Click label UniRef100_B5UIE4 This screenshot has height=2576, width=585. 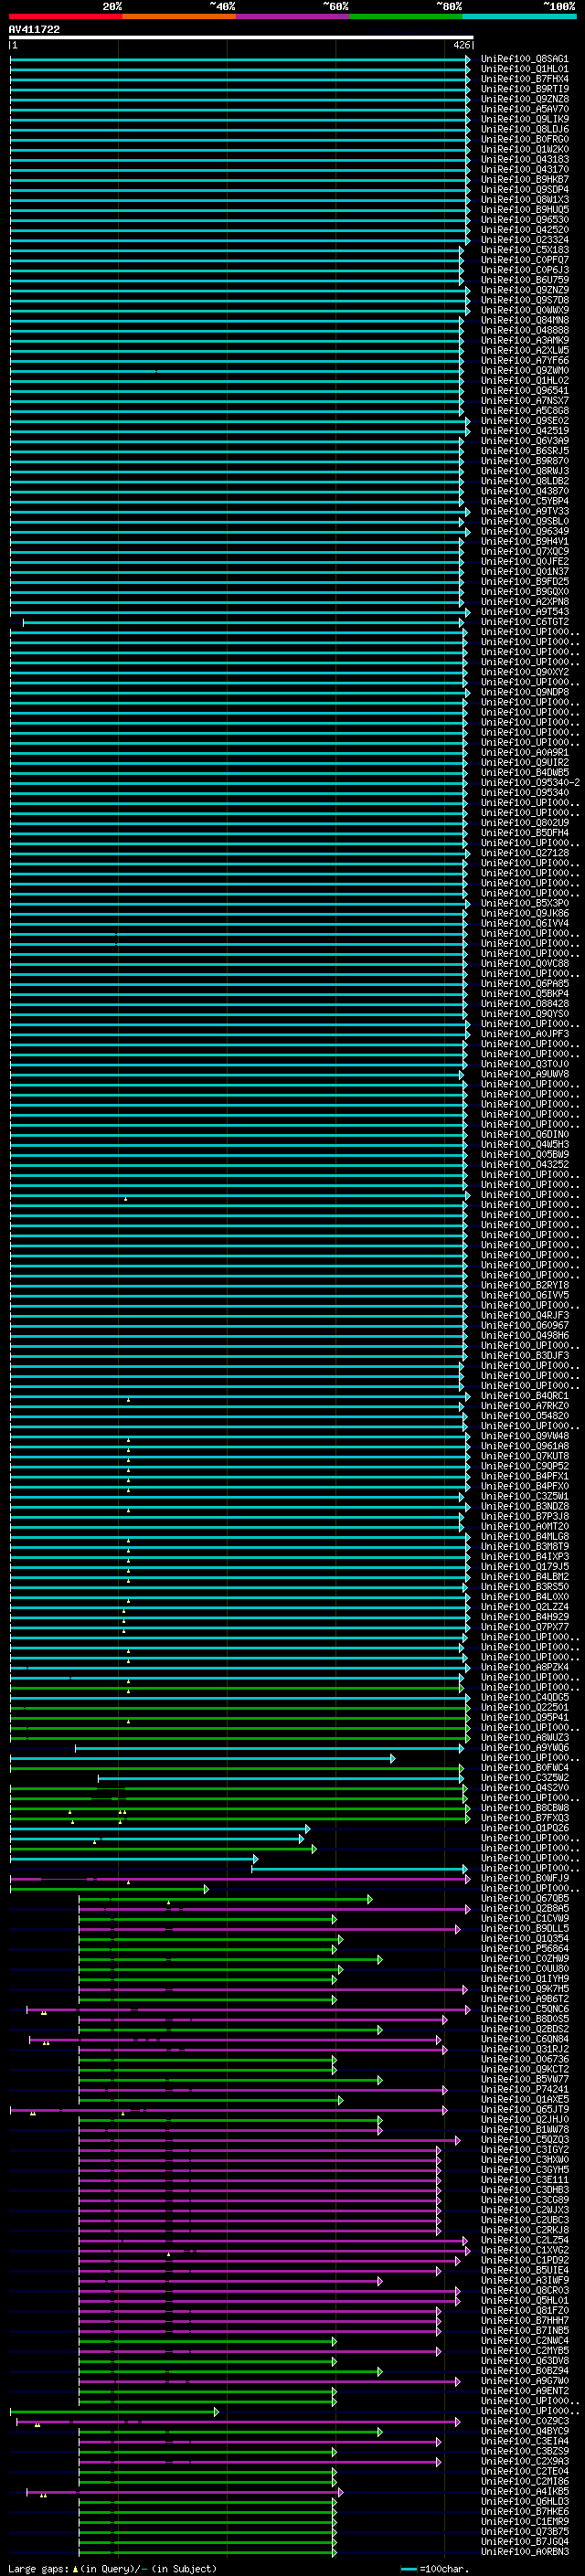point(524,2270)
